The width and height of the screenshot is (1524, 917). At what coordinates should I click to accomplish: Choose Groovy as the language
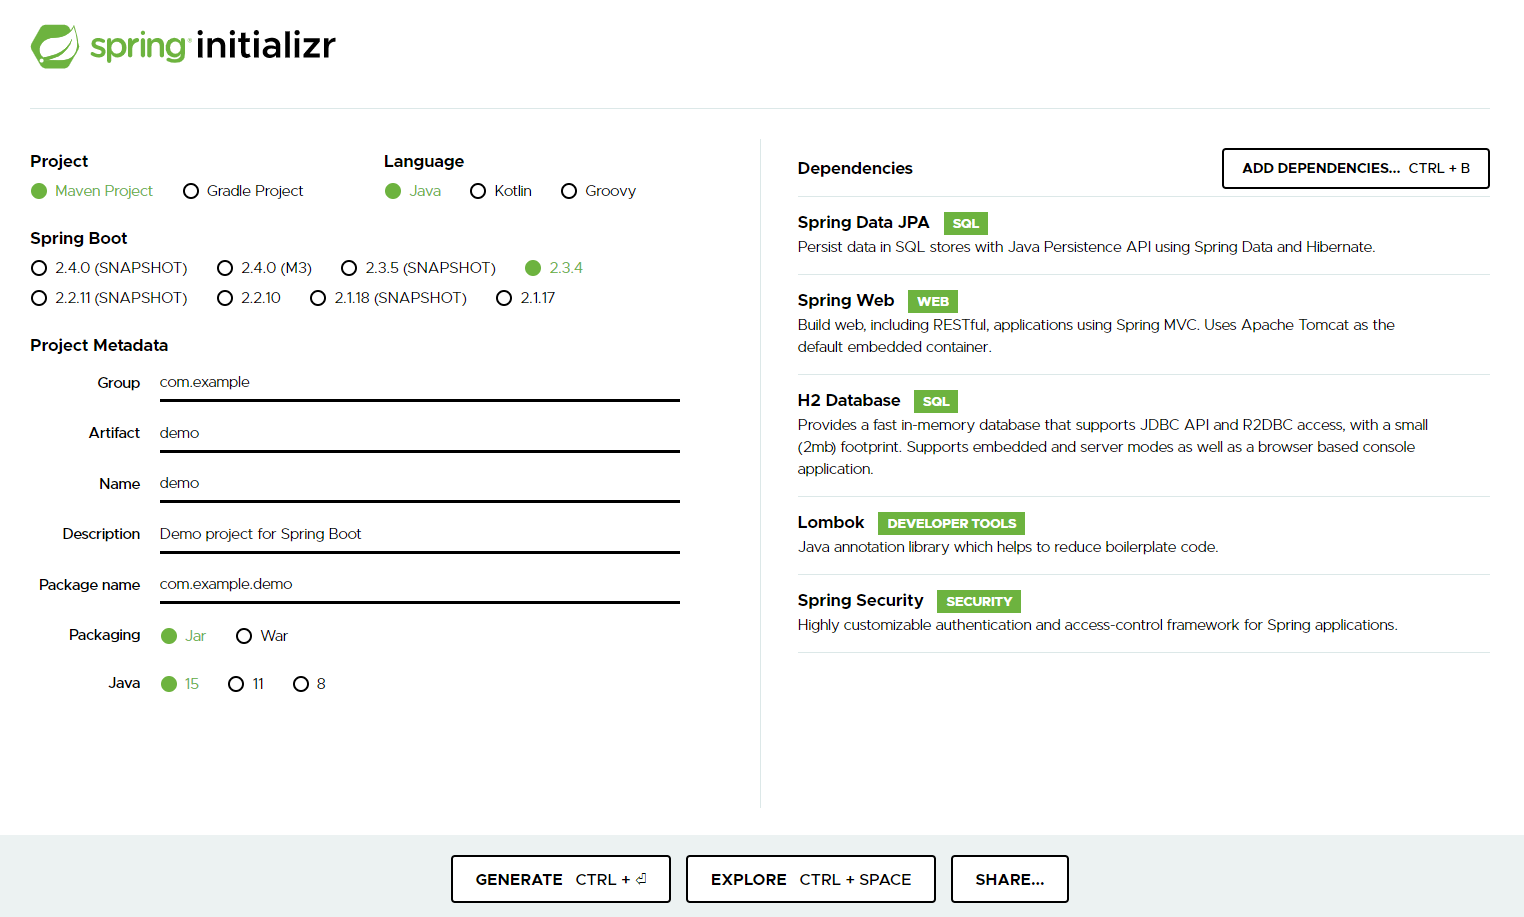(599, 191)
